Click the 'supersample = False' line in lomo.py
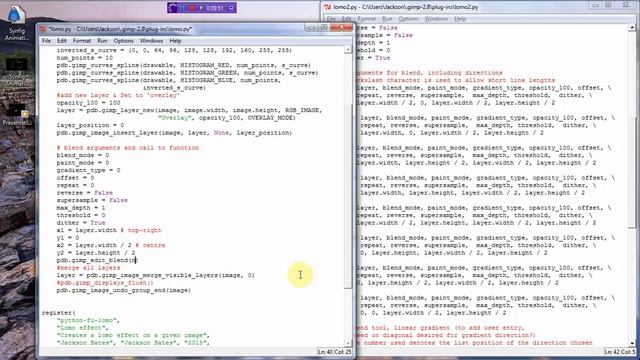 coord(92,200)
